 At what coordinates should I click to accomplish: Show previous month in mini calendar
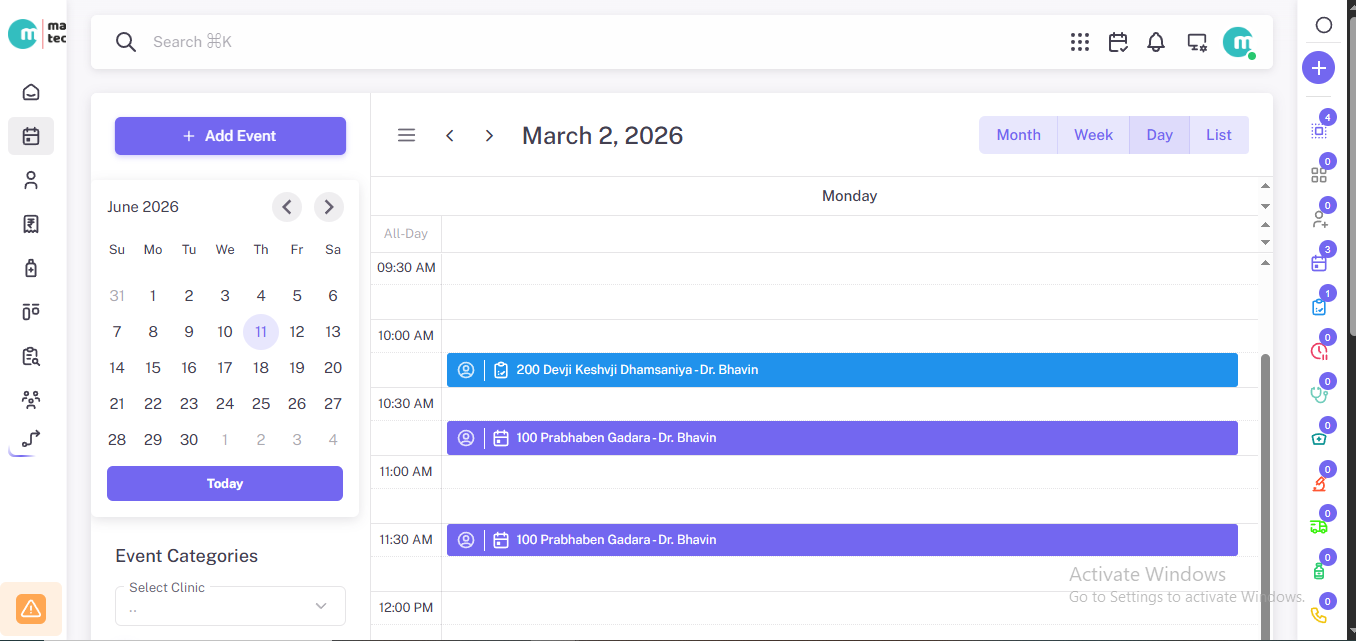point(287,207)
